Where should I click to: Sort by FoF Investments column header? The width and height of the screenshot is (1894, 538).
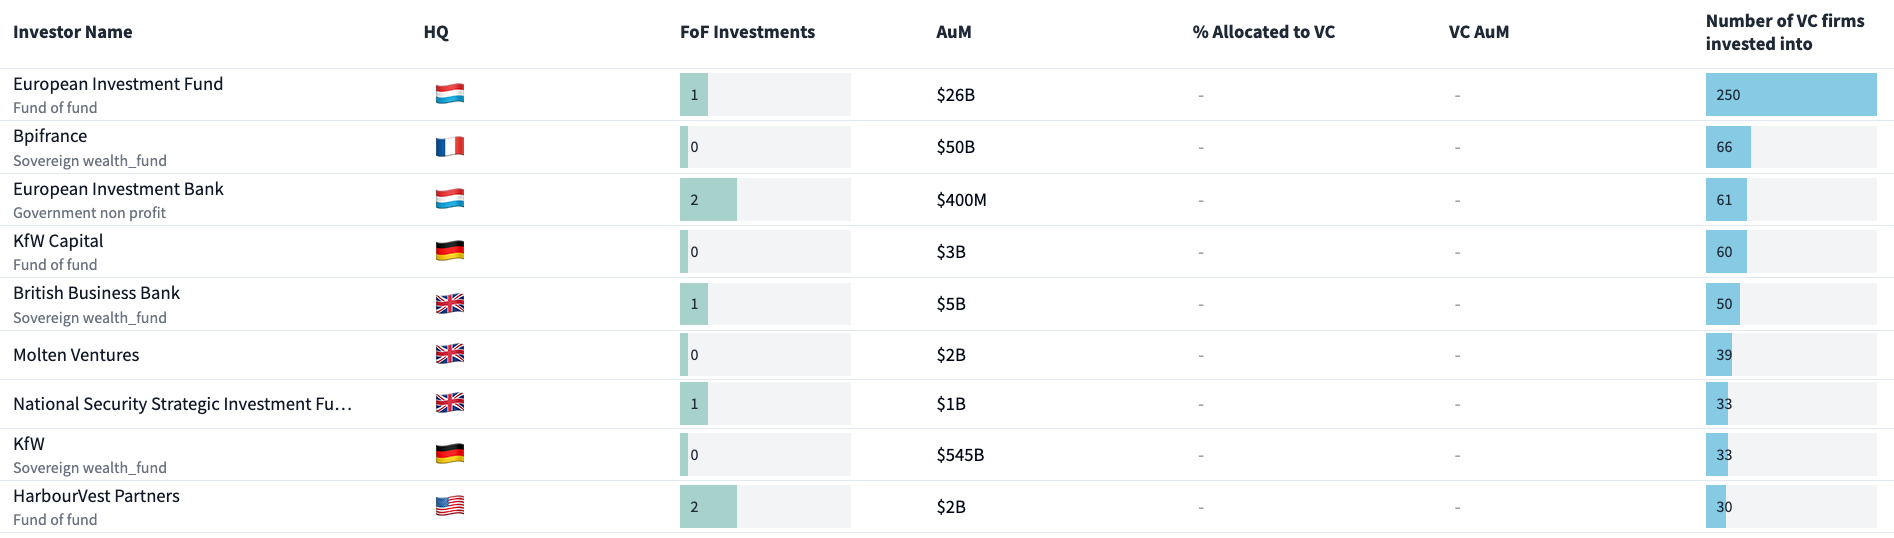(x=747, y=32)
